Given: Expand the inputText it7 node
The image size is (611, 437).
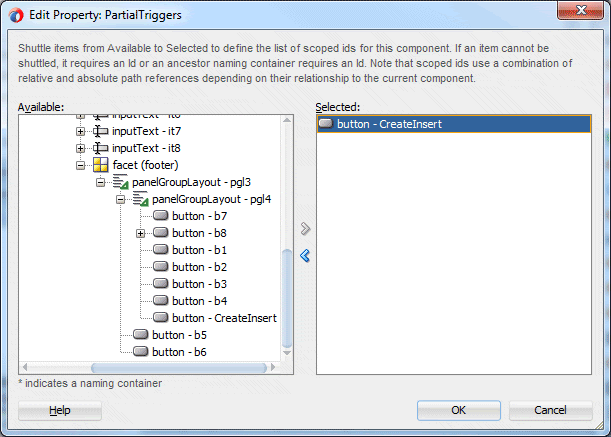Looking at the screenshot, I should click(81, 131).
